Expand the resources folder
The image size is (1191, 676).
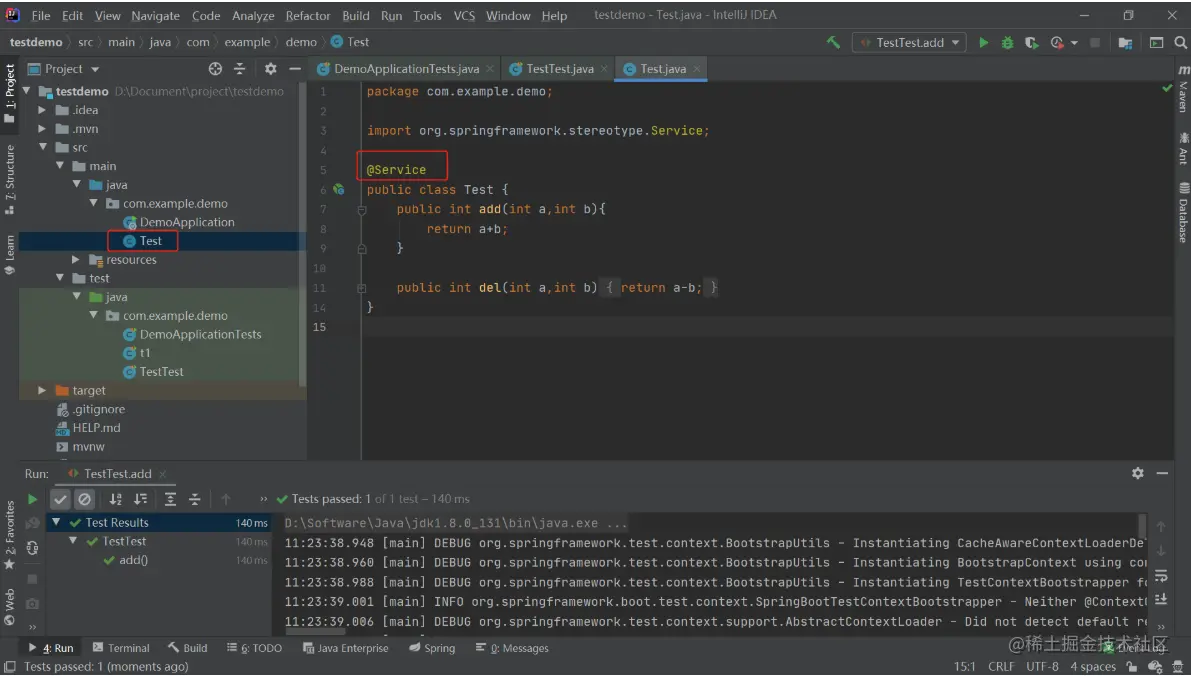[76, 260]
